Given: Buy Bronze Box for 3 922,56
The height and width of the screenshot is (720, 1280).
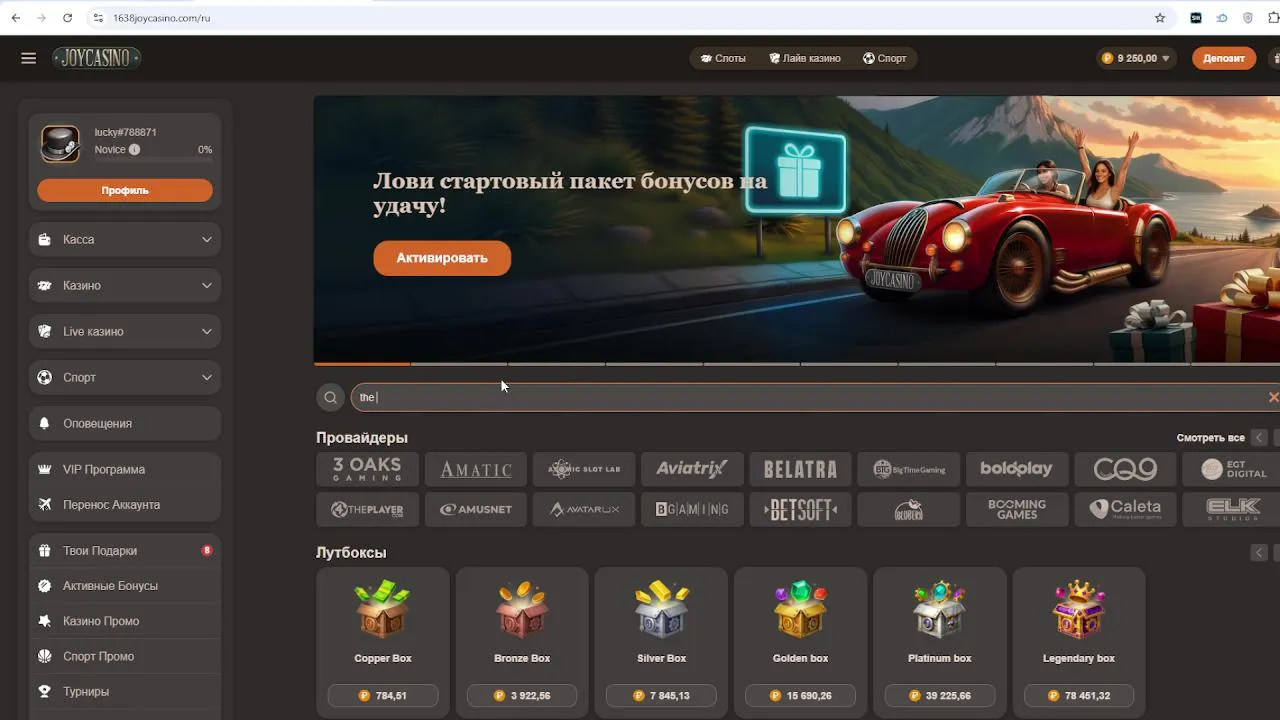Looking at the screenshot, I should (x=522, y=696).
